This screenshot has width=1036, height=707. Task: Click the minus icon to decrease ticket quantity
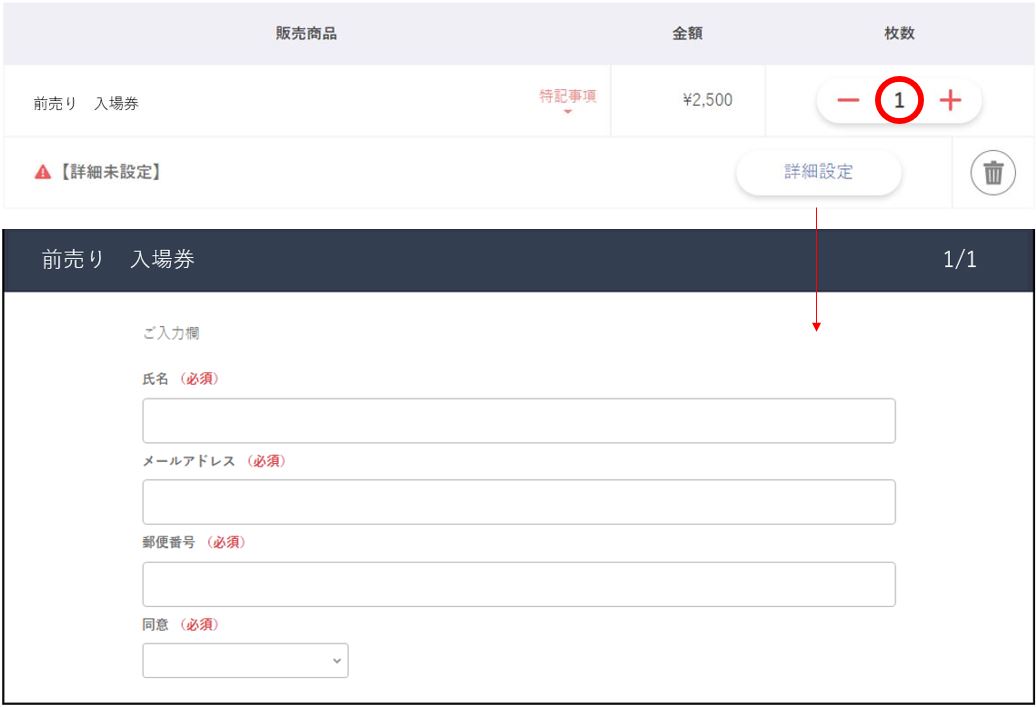pos(847,101)
